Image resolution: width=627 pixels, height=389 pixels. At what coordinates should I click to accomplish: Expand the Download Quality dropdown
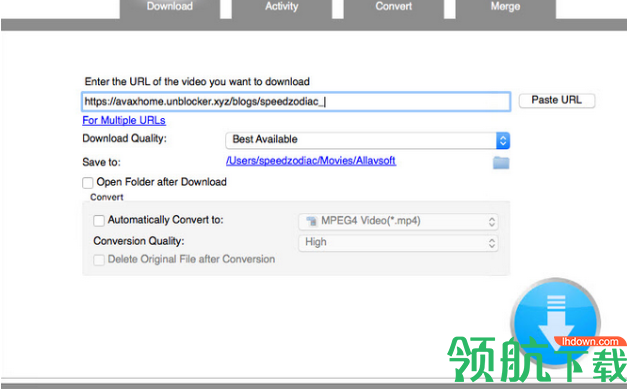[367, 140]
